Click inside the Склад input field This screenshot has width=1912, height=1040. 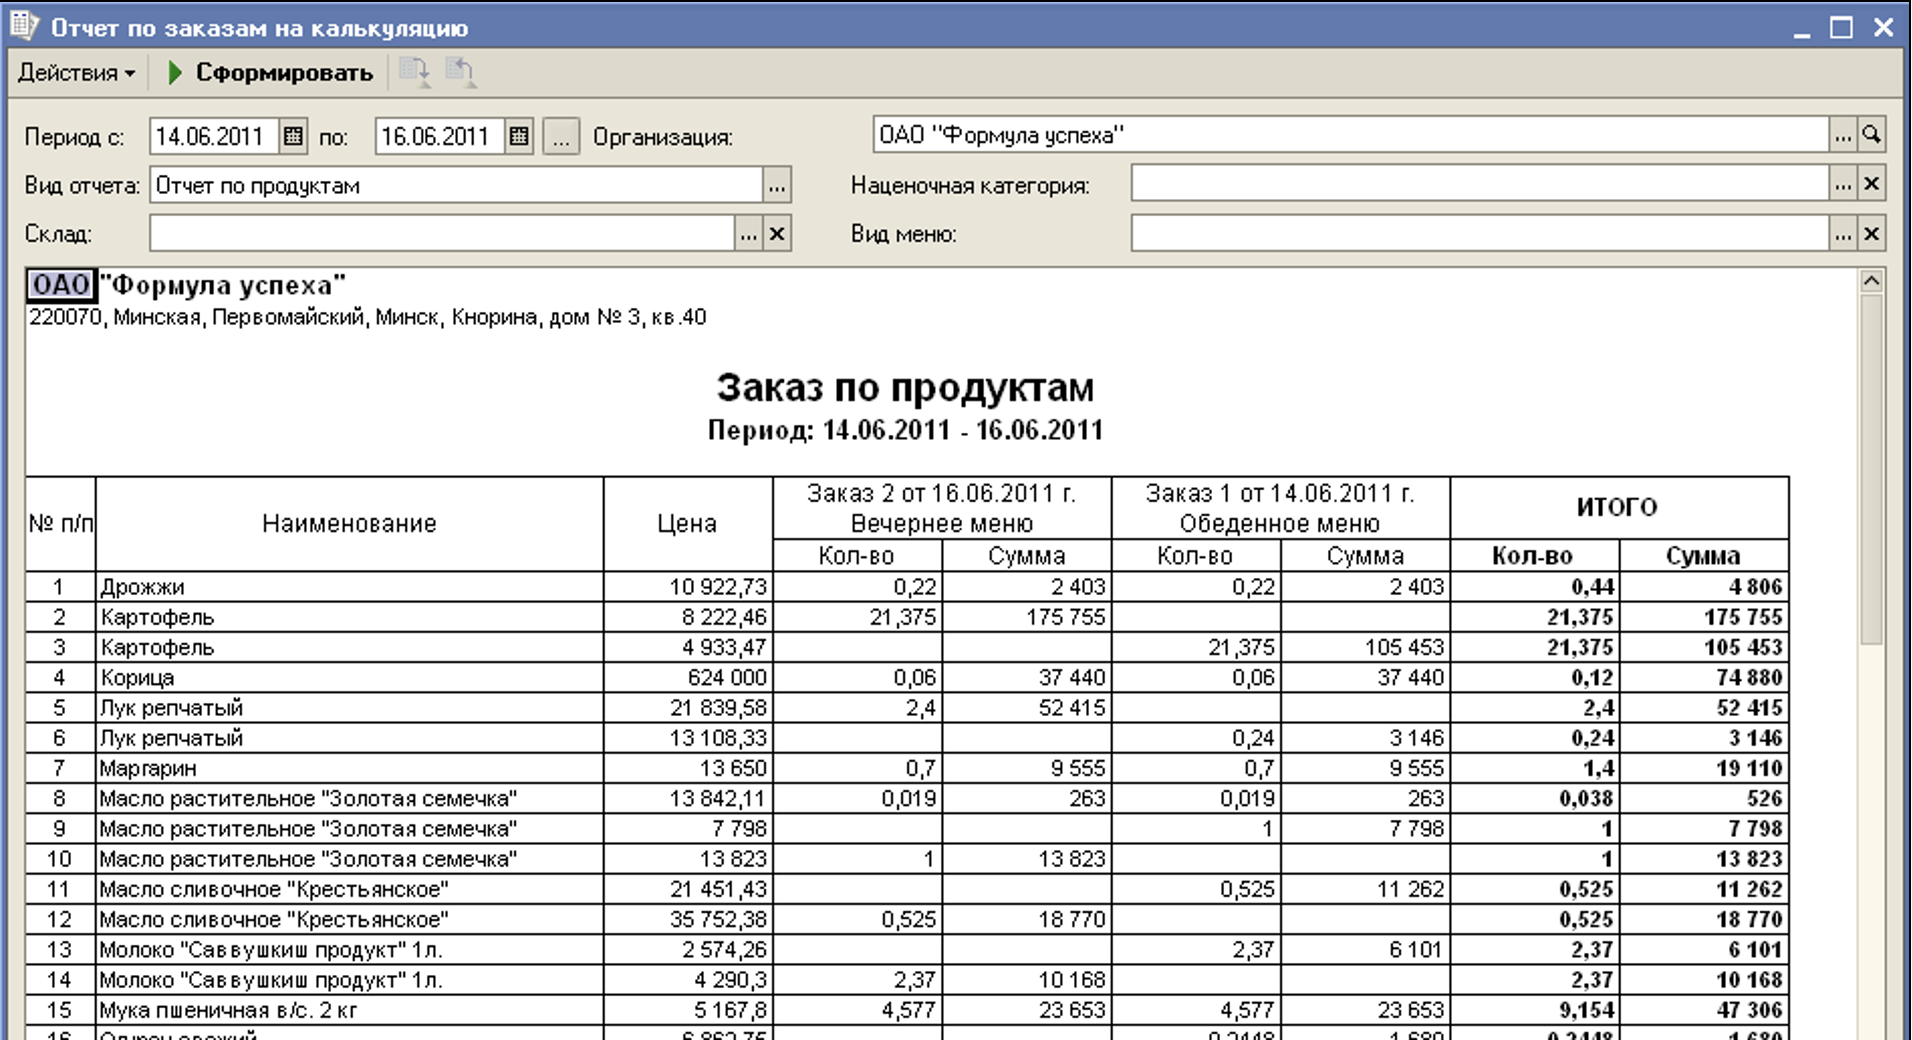click(x=440, y=234)
